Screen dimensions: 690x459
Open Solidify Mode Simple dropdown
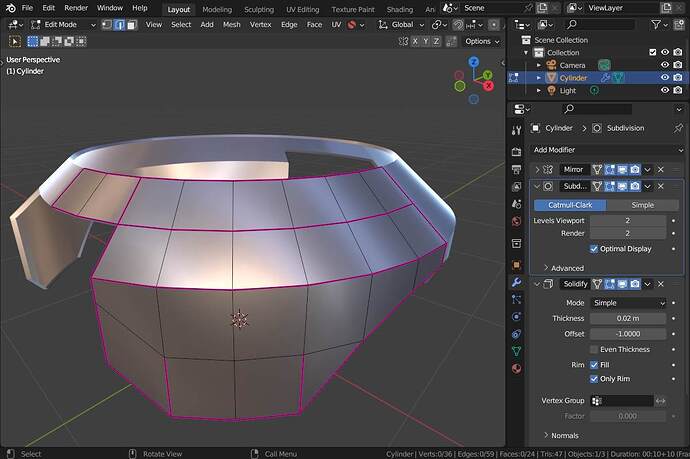pyautogui.click(x=628, y=303)
